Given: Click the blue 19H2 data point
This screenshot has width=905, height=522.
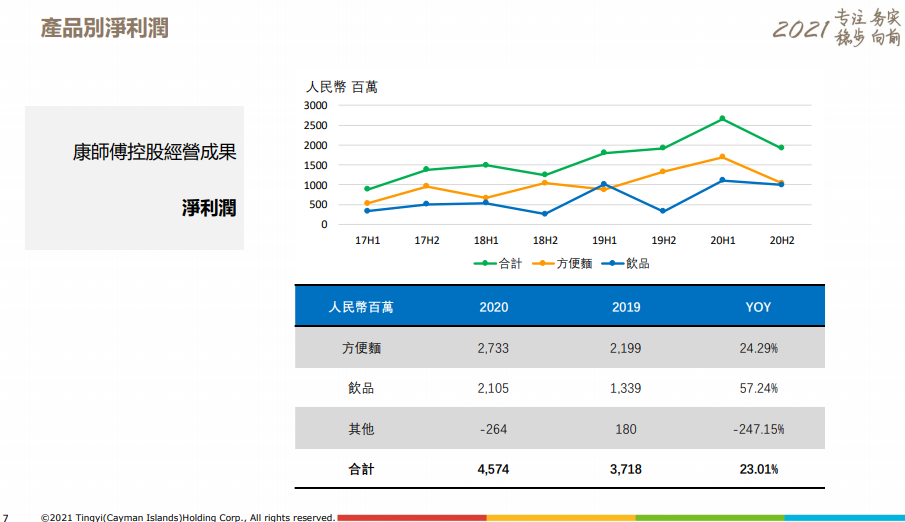Looking at the screenshot, I should click(663, 211).
